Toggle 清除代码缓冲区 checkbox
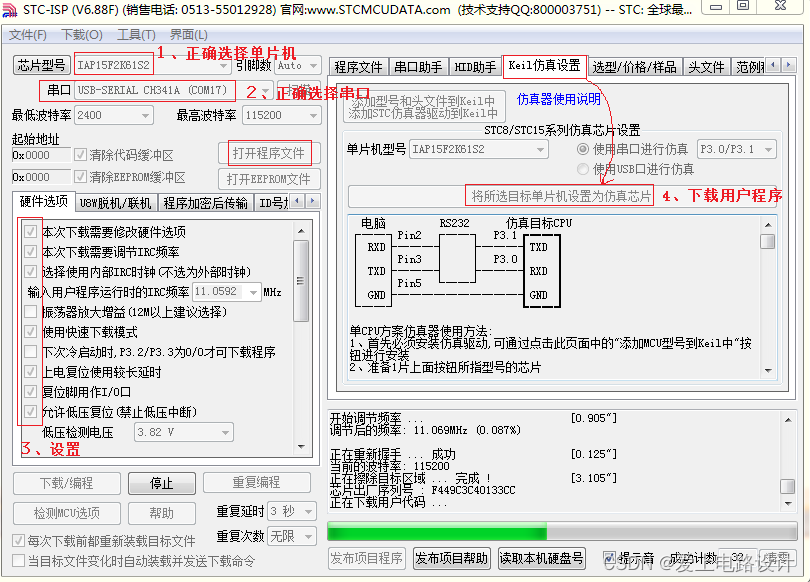Screen dimensions: 810x582 (x=80, y=155)
